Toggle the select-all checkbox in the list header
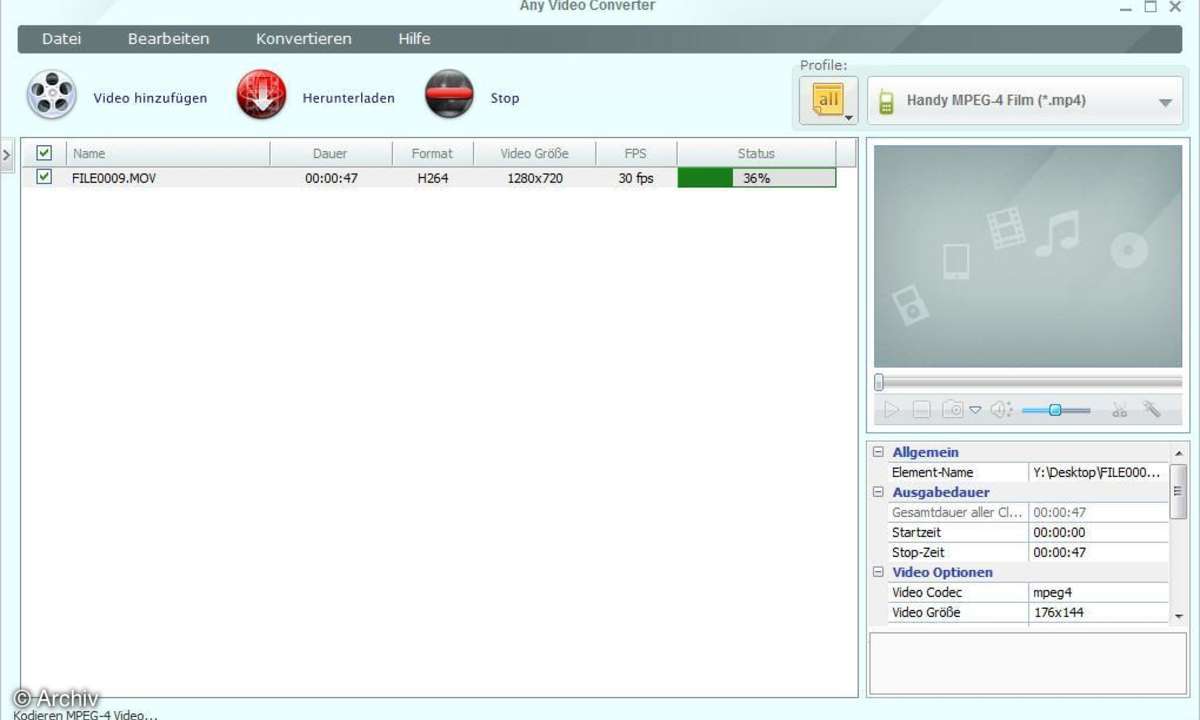 coord(44,153)
